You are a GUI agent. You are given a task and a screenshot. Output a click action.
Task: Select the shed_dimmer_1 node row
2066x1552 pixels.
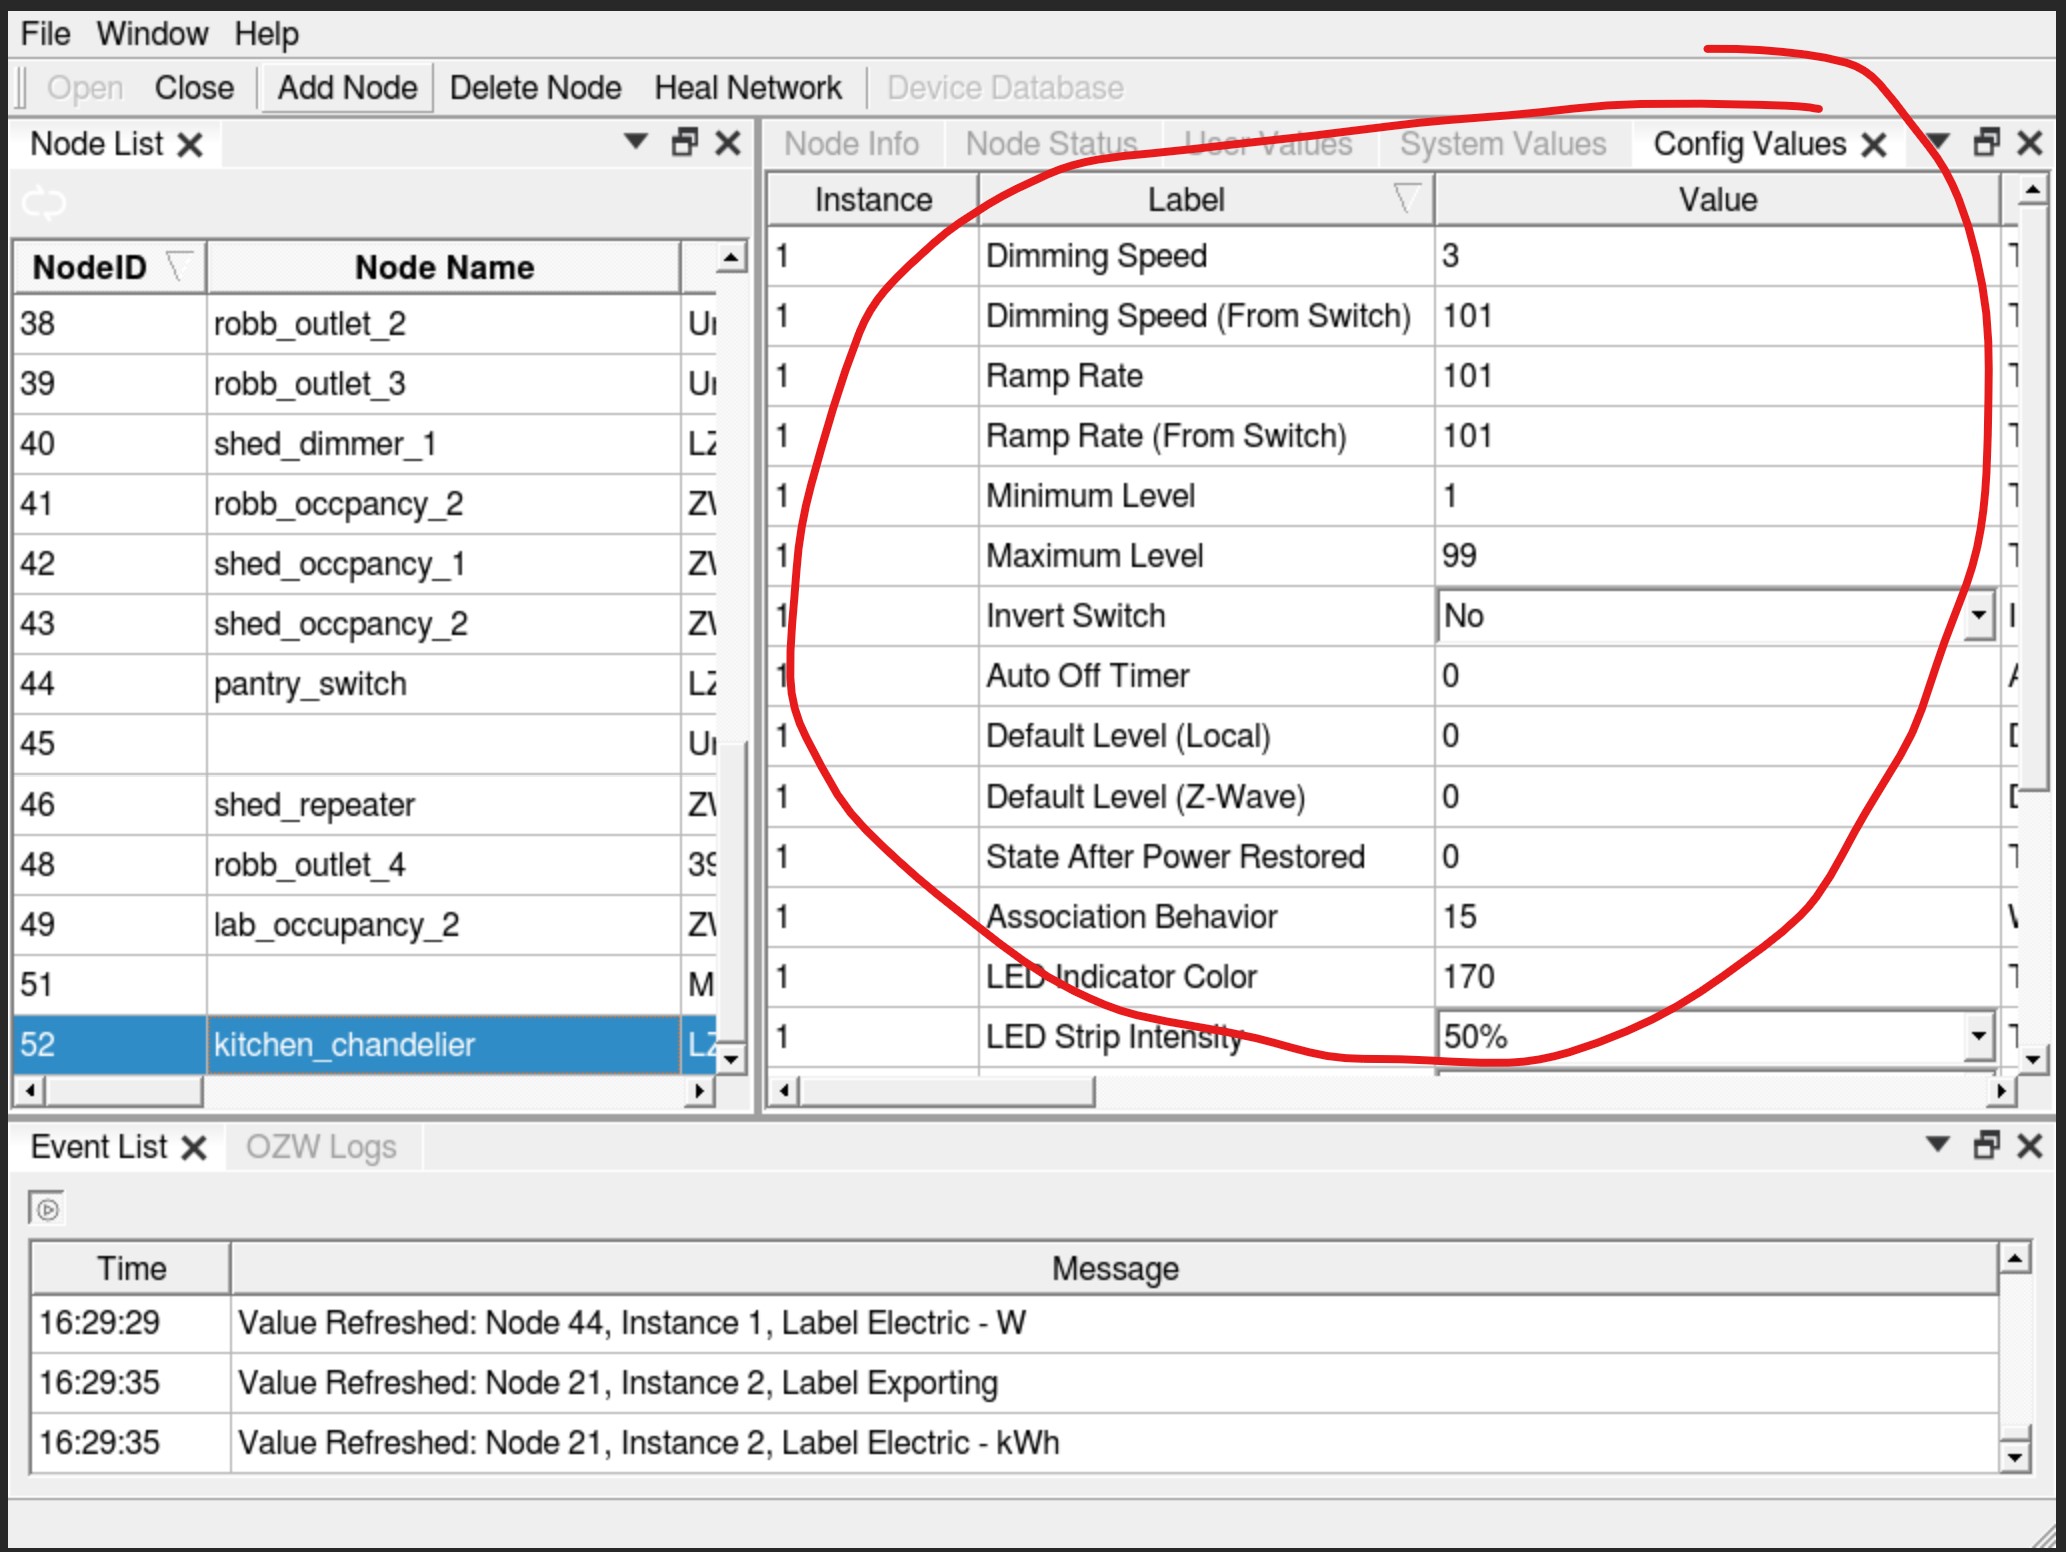[x=365, y=444]
